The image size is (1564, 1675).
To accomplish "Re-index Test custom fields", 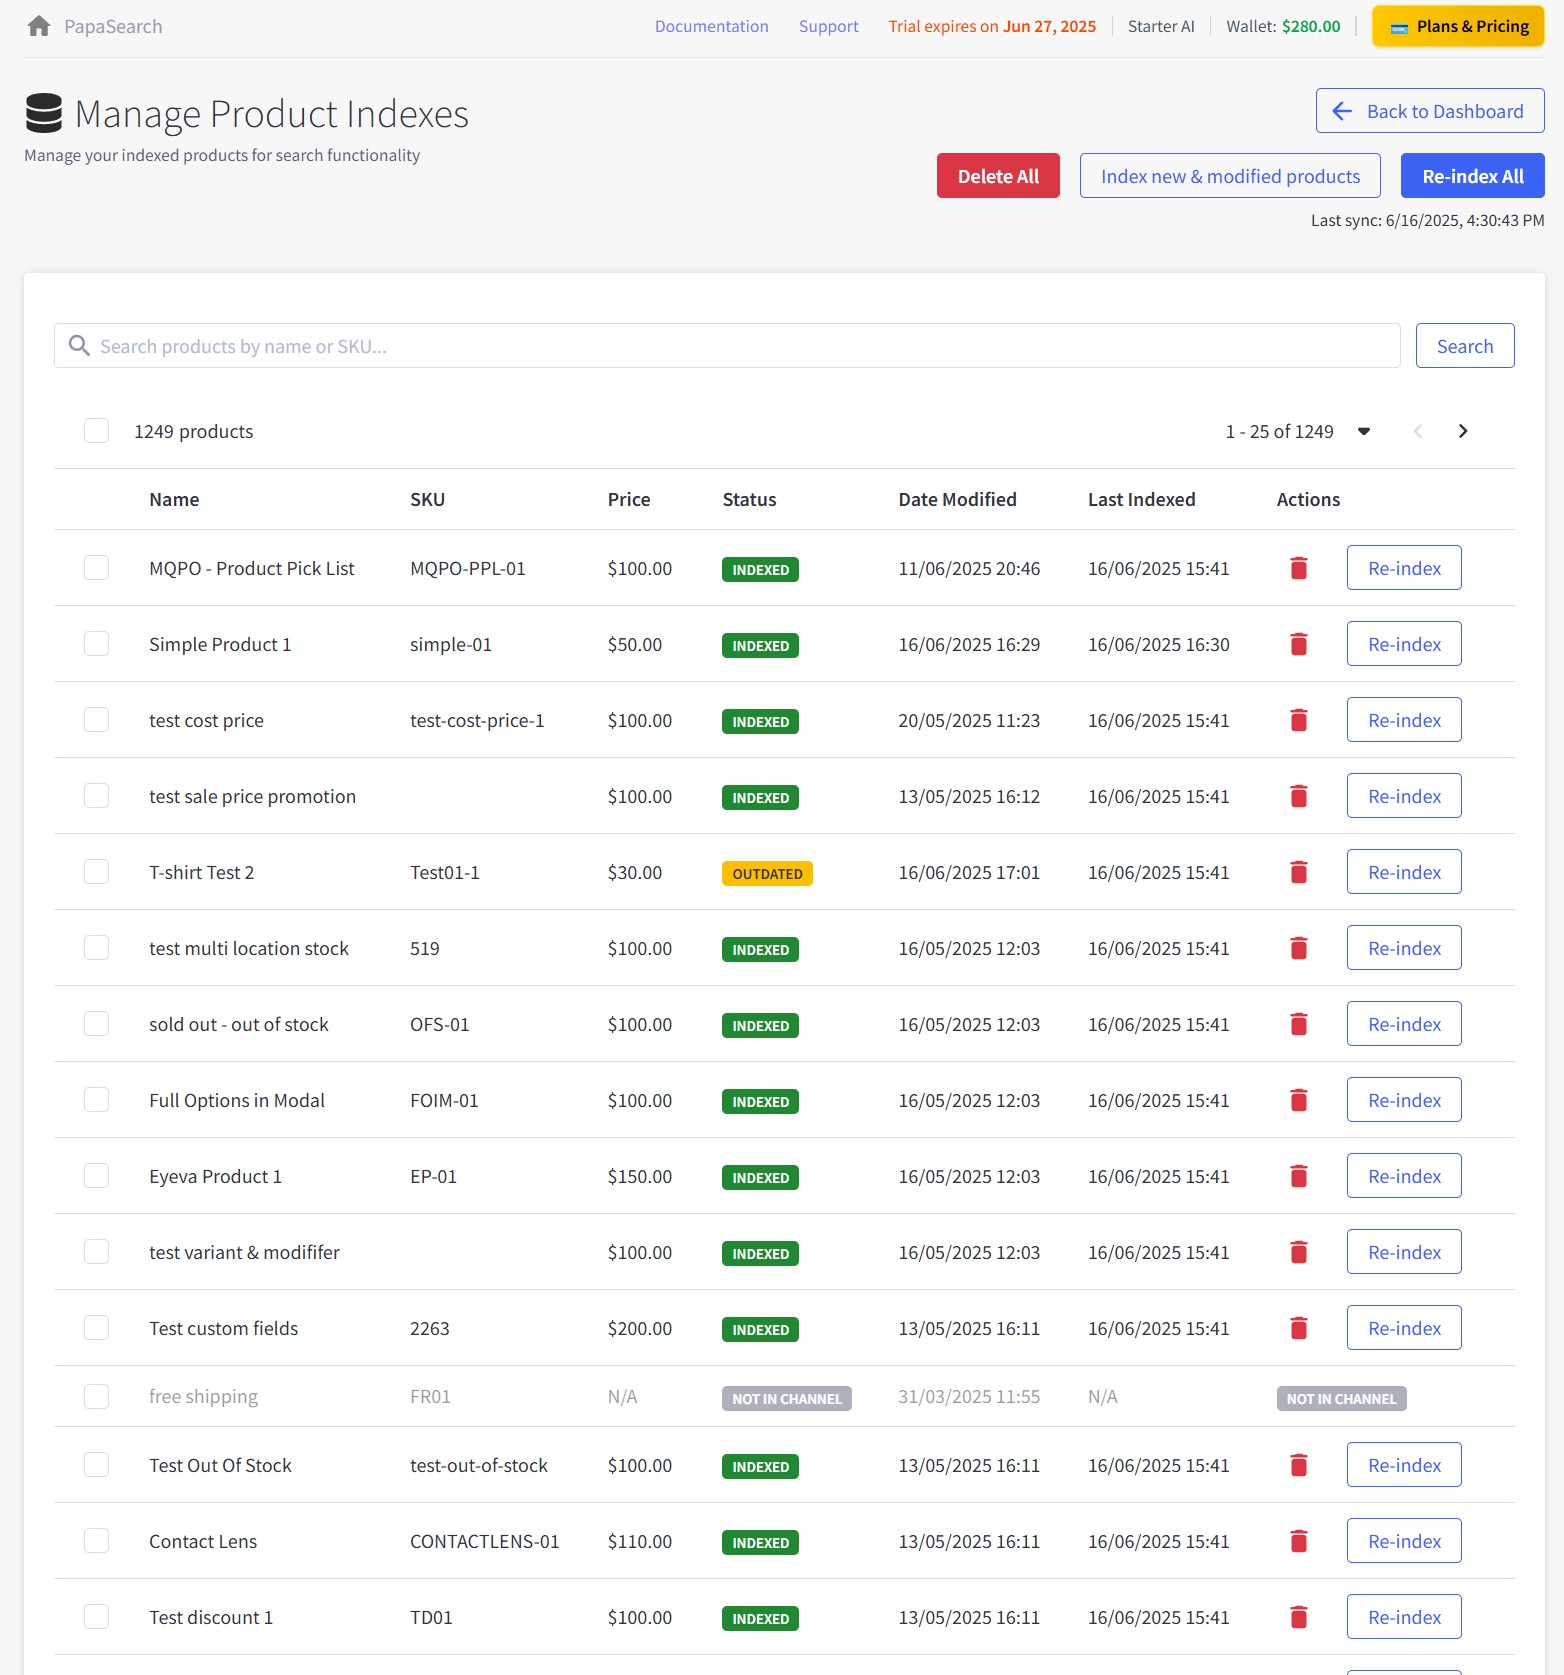I will [1404, 1328].
